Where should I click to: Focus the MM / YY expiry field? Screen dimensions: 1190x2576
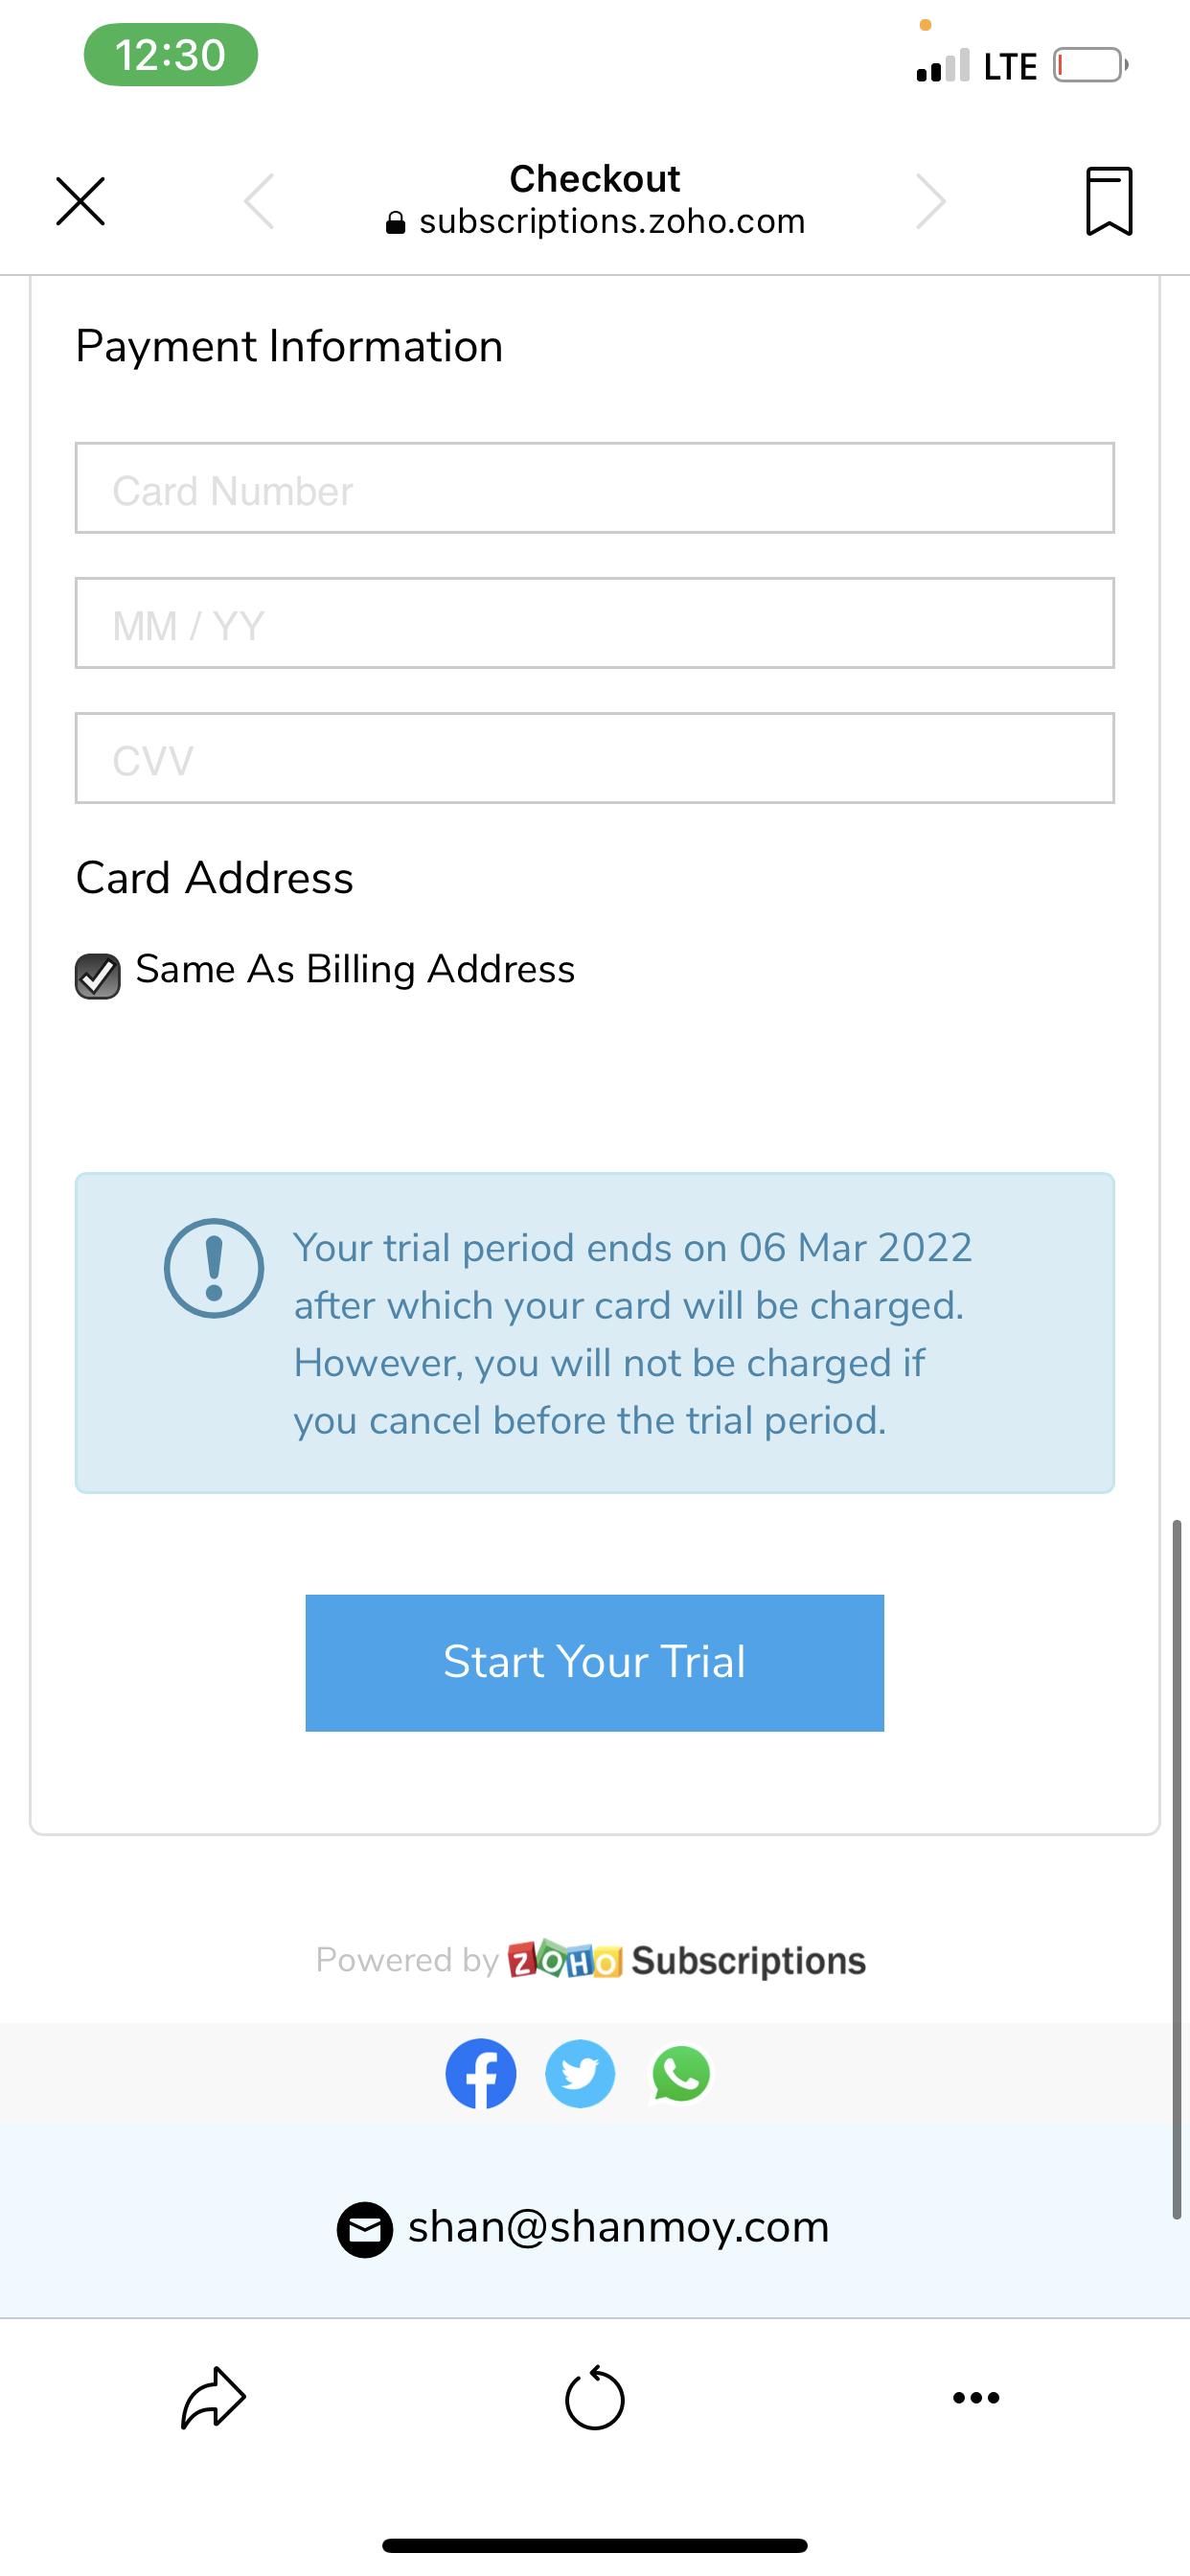pos(595,623)
